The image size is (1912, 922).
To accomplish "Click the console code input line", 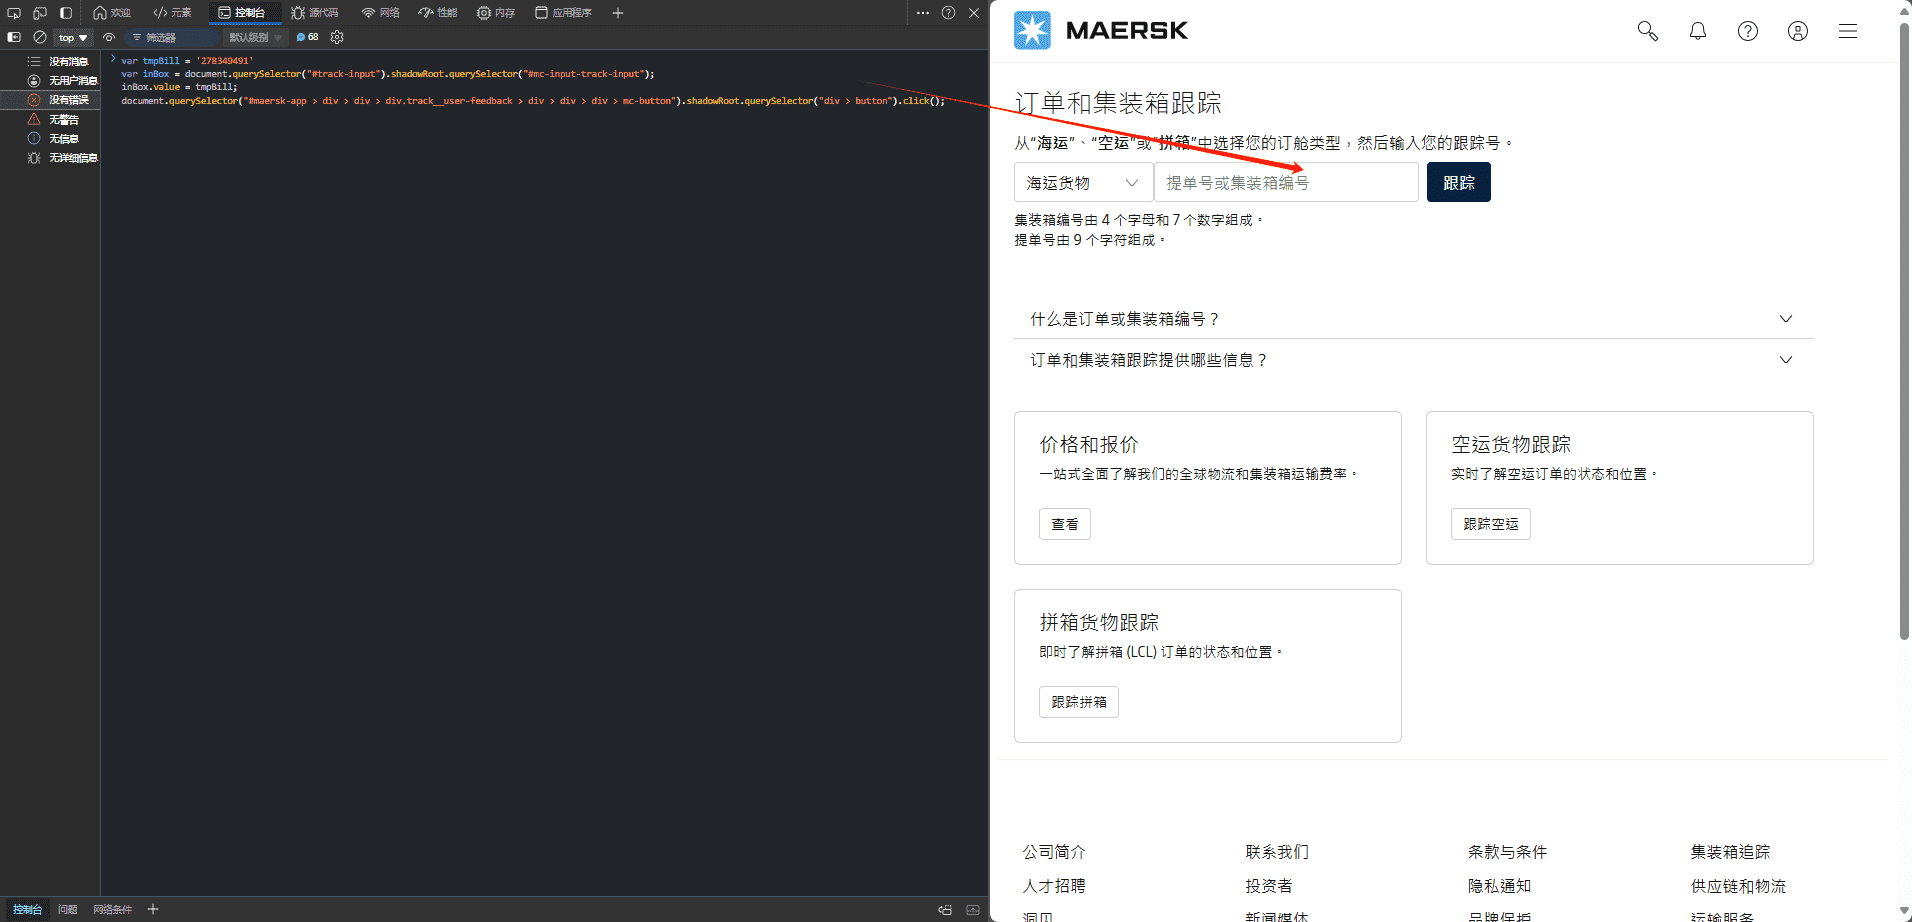I will [544, 81].
